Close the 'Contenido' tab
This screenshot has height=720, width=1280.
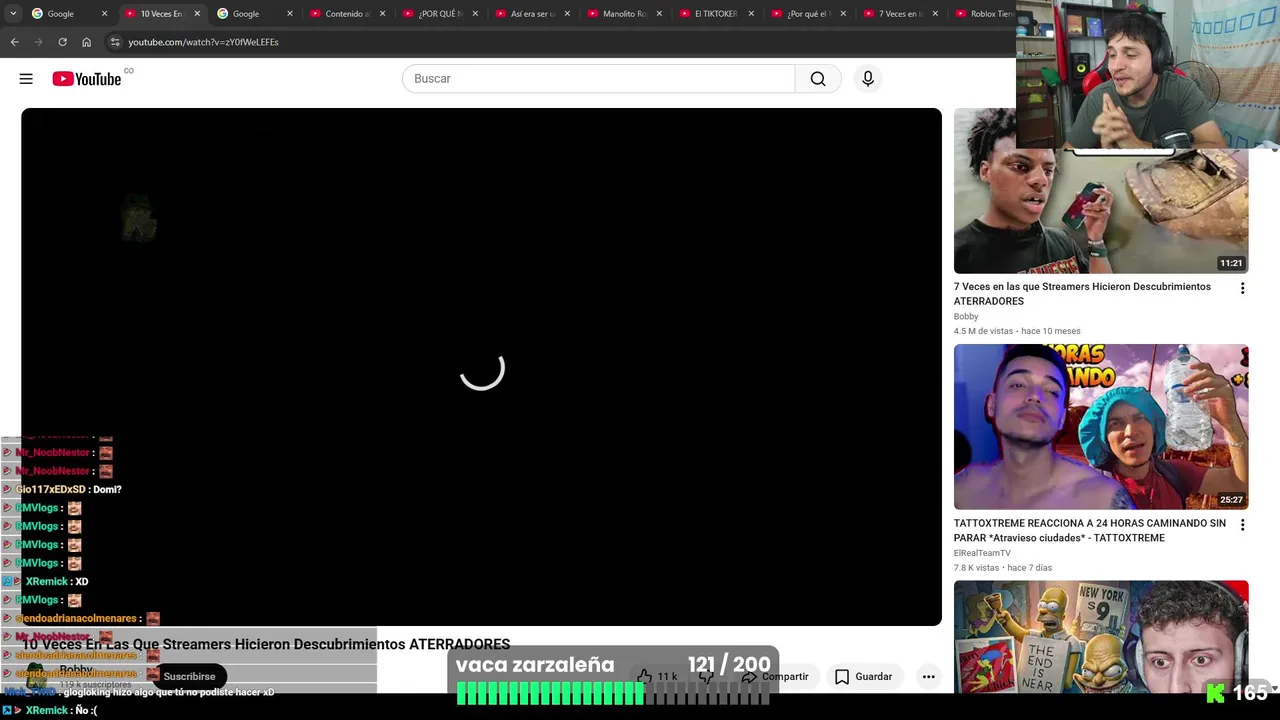click(x=382, y=14)
